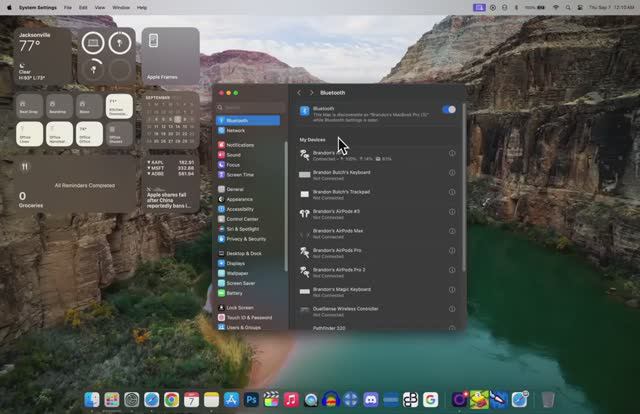Open the File menu
Viewport: 640px width, 414px height.
click(x=68, y=7)
